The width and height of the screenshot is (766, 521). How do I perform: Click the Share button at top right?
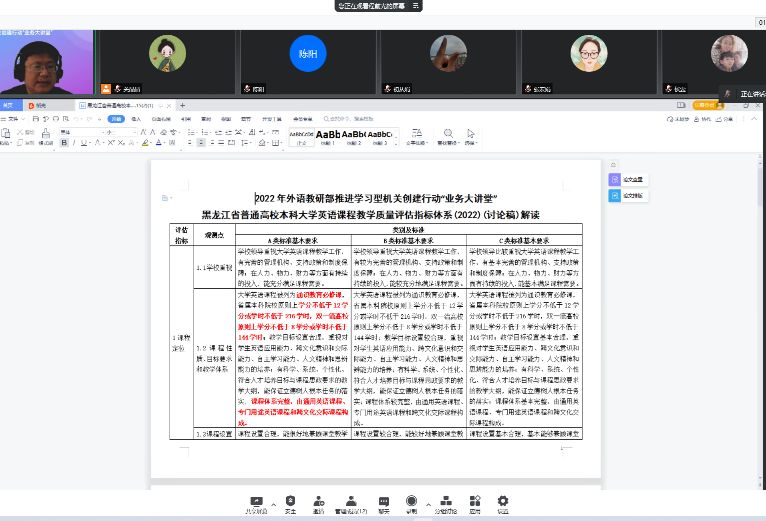pos(724,119)
